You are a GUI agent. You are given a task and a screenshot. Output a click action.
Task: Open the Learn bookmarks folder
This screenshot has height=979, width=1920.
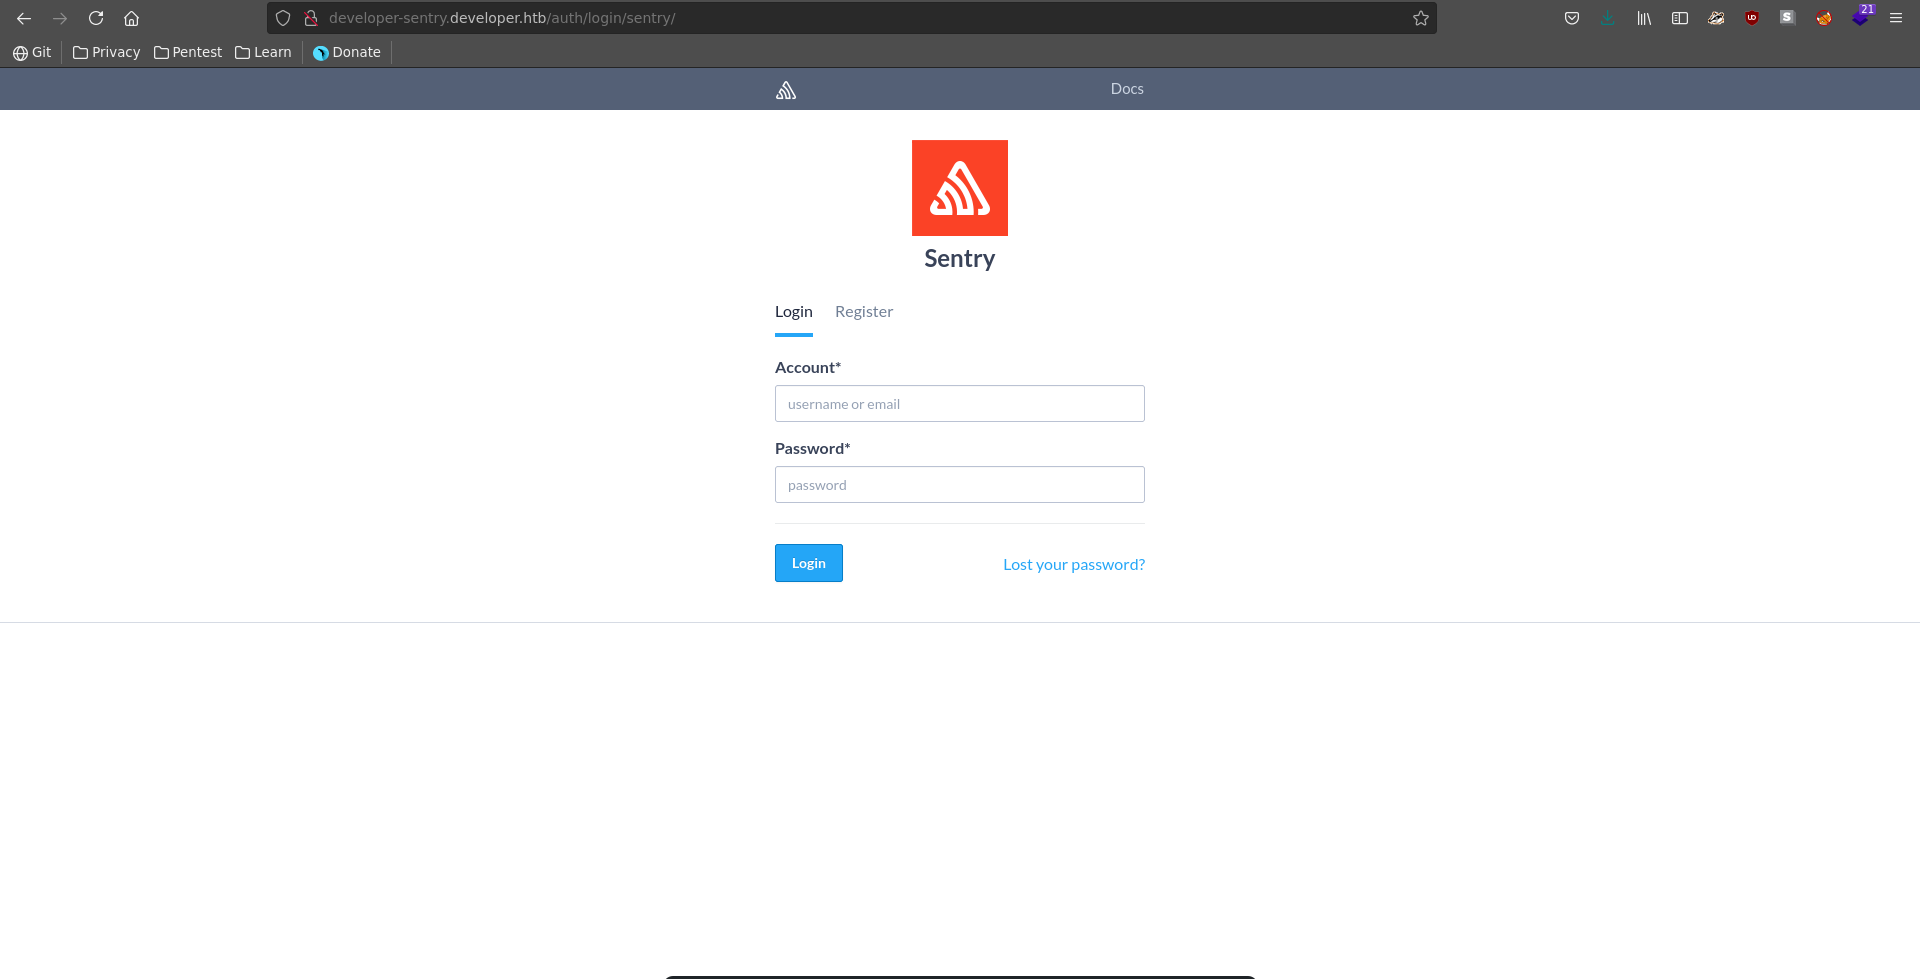[263, 52]
